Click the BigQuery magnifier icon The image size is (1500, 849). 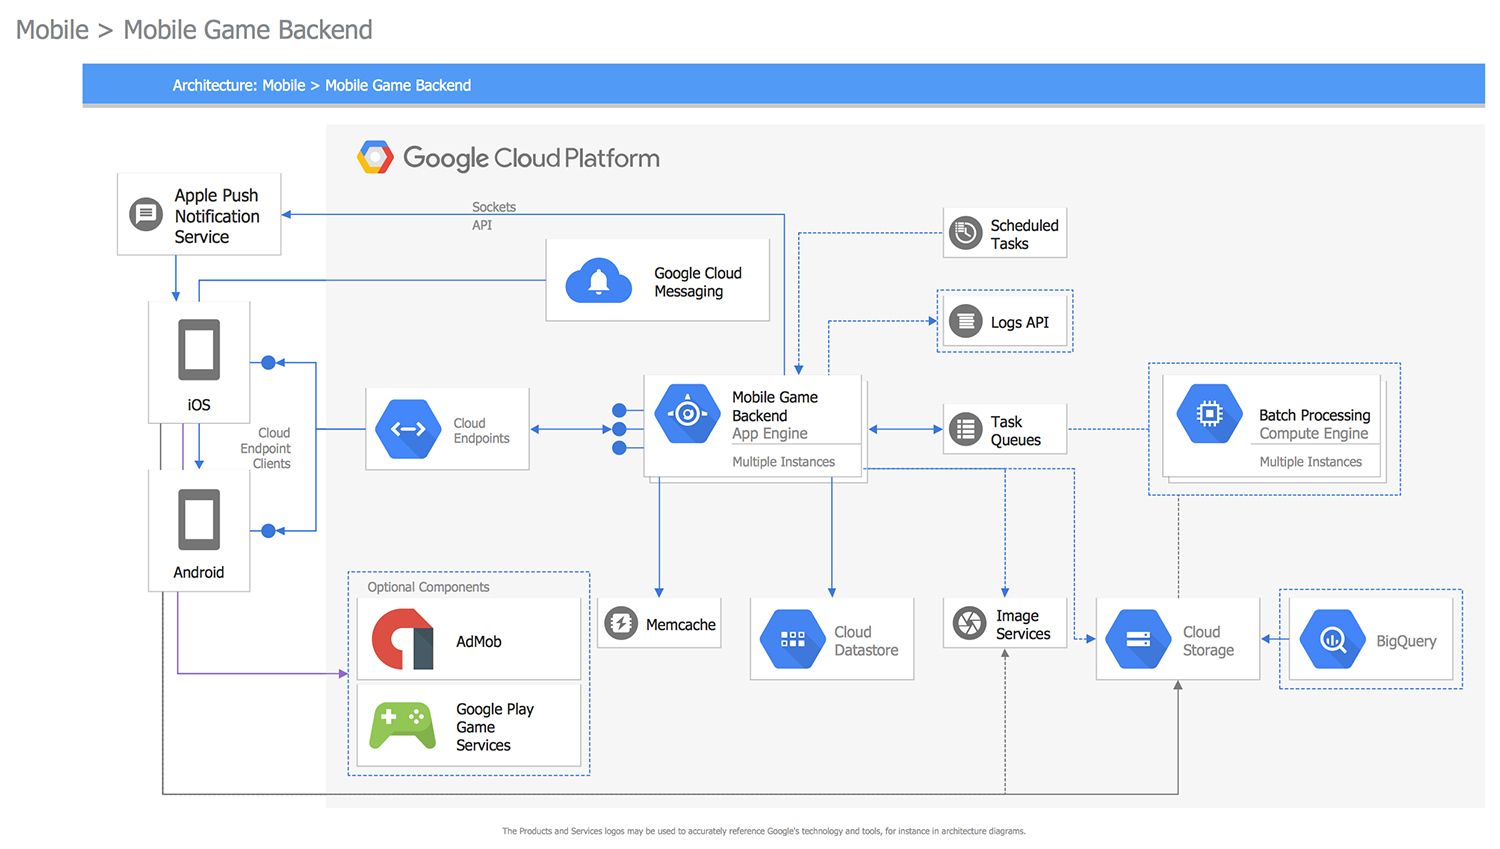point(1332,639)
